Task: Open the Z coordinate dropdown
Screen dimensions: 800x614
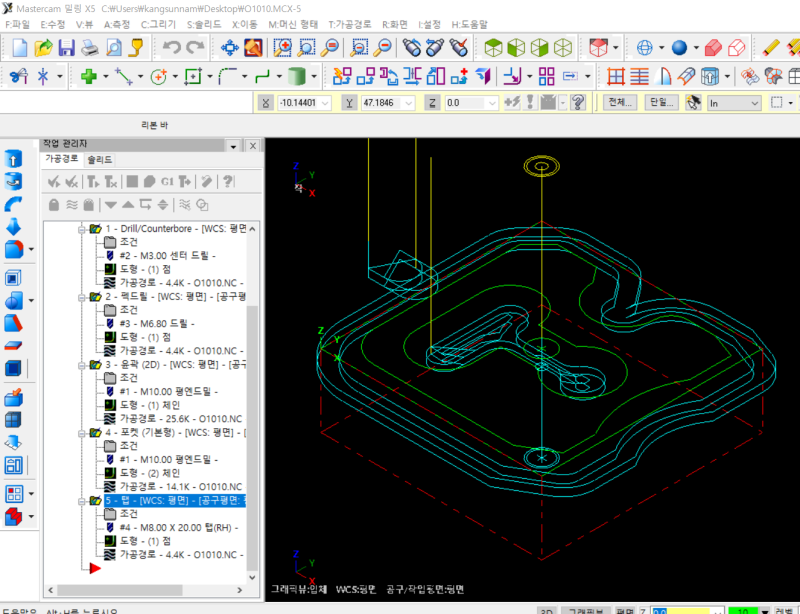Action: point(490,102)
